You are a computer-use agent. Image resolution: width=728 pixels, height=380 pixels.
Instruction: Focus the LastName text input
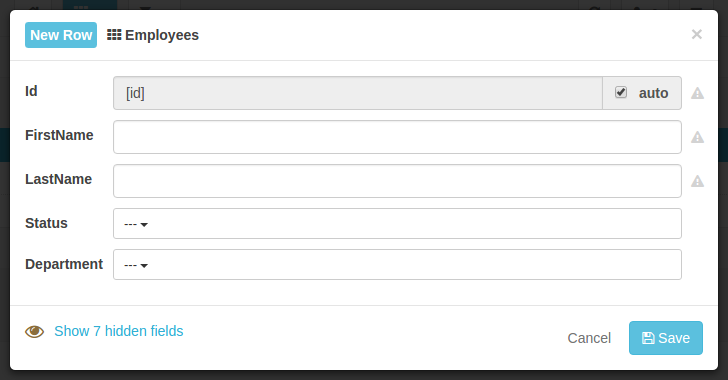pos(397,181)
